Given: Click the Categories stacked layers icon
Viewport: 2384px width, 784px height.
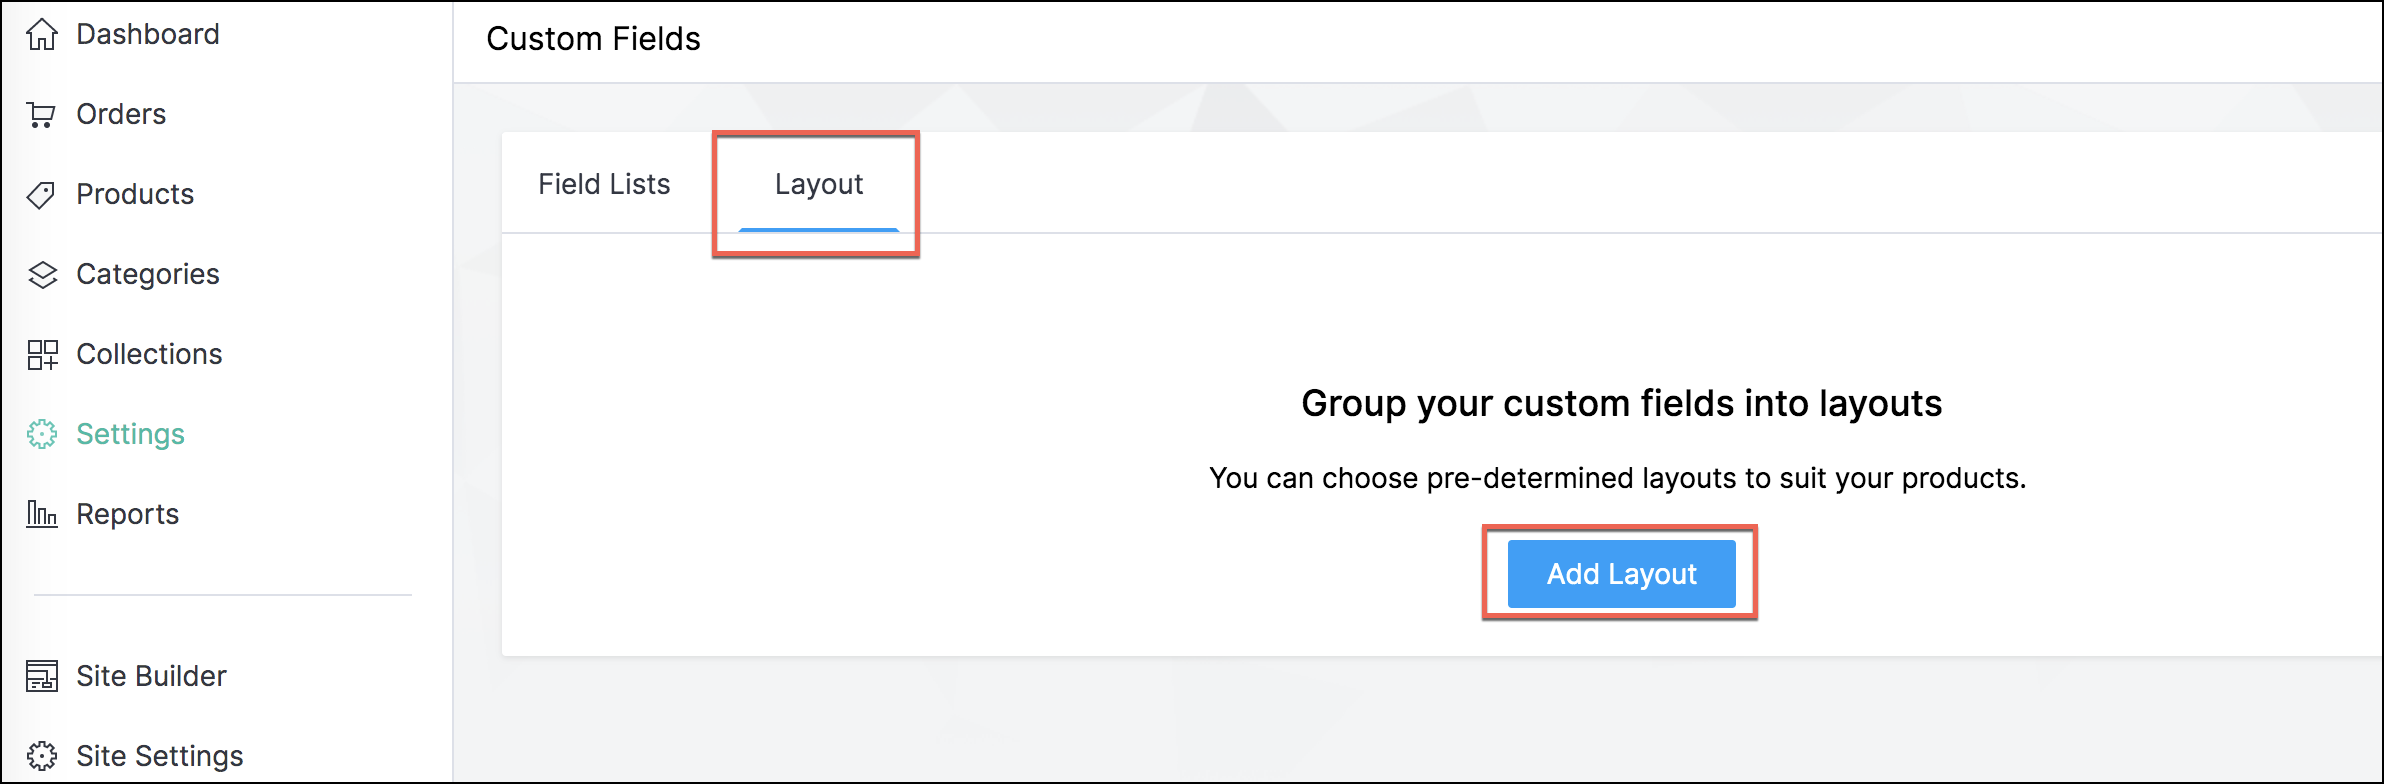Looking at the screenshot, I should click(42, 275).
